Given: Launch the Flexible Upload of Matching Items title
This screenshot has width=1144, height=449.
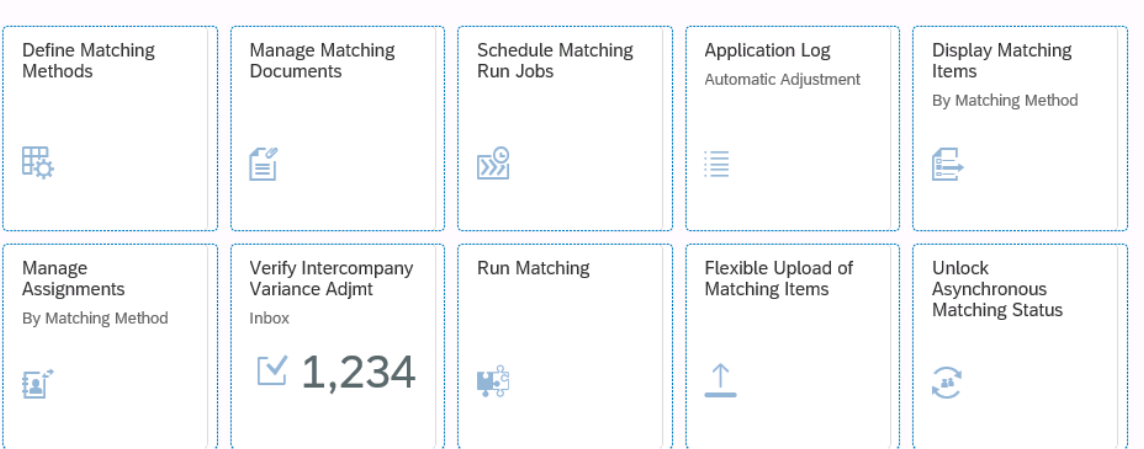Looking at the screenshot, I should [778, 278].
